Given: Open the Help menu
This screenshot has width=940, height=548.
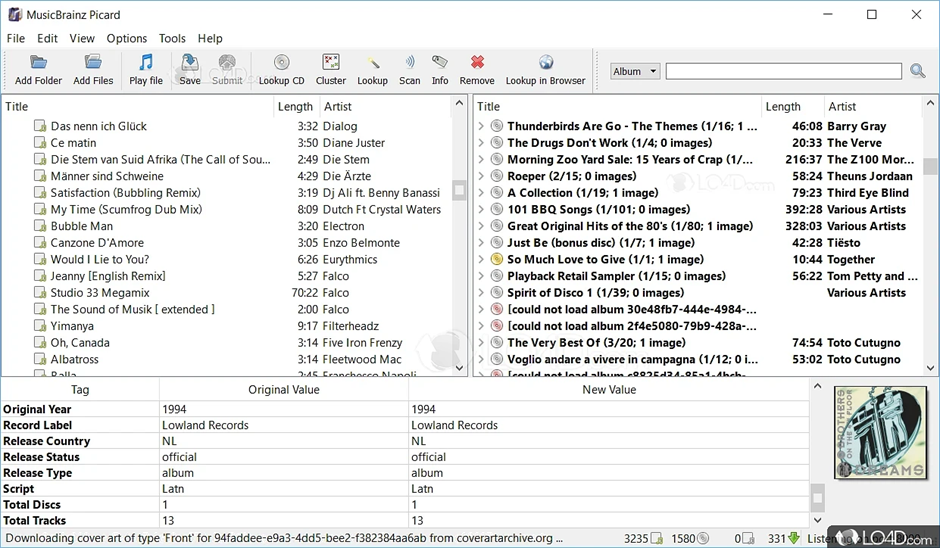Looking at the screenshot, I should (210, 38).
